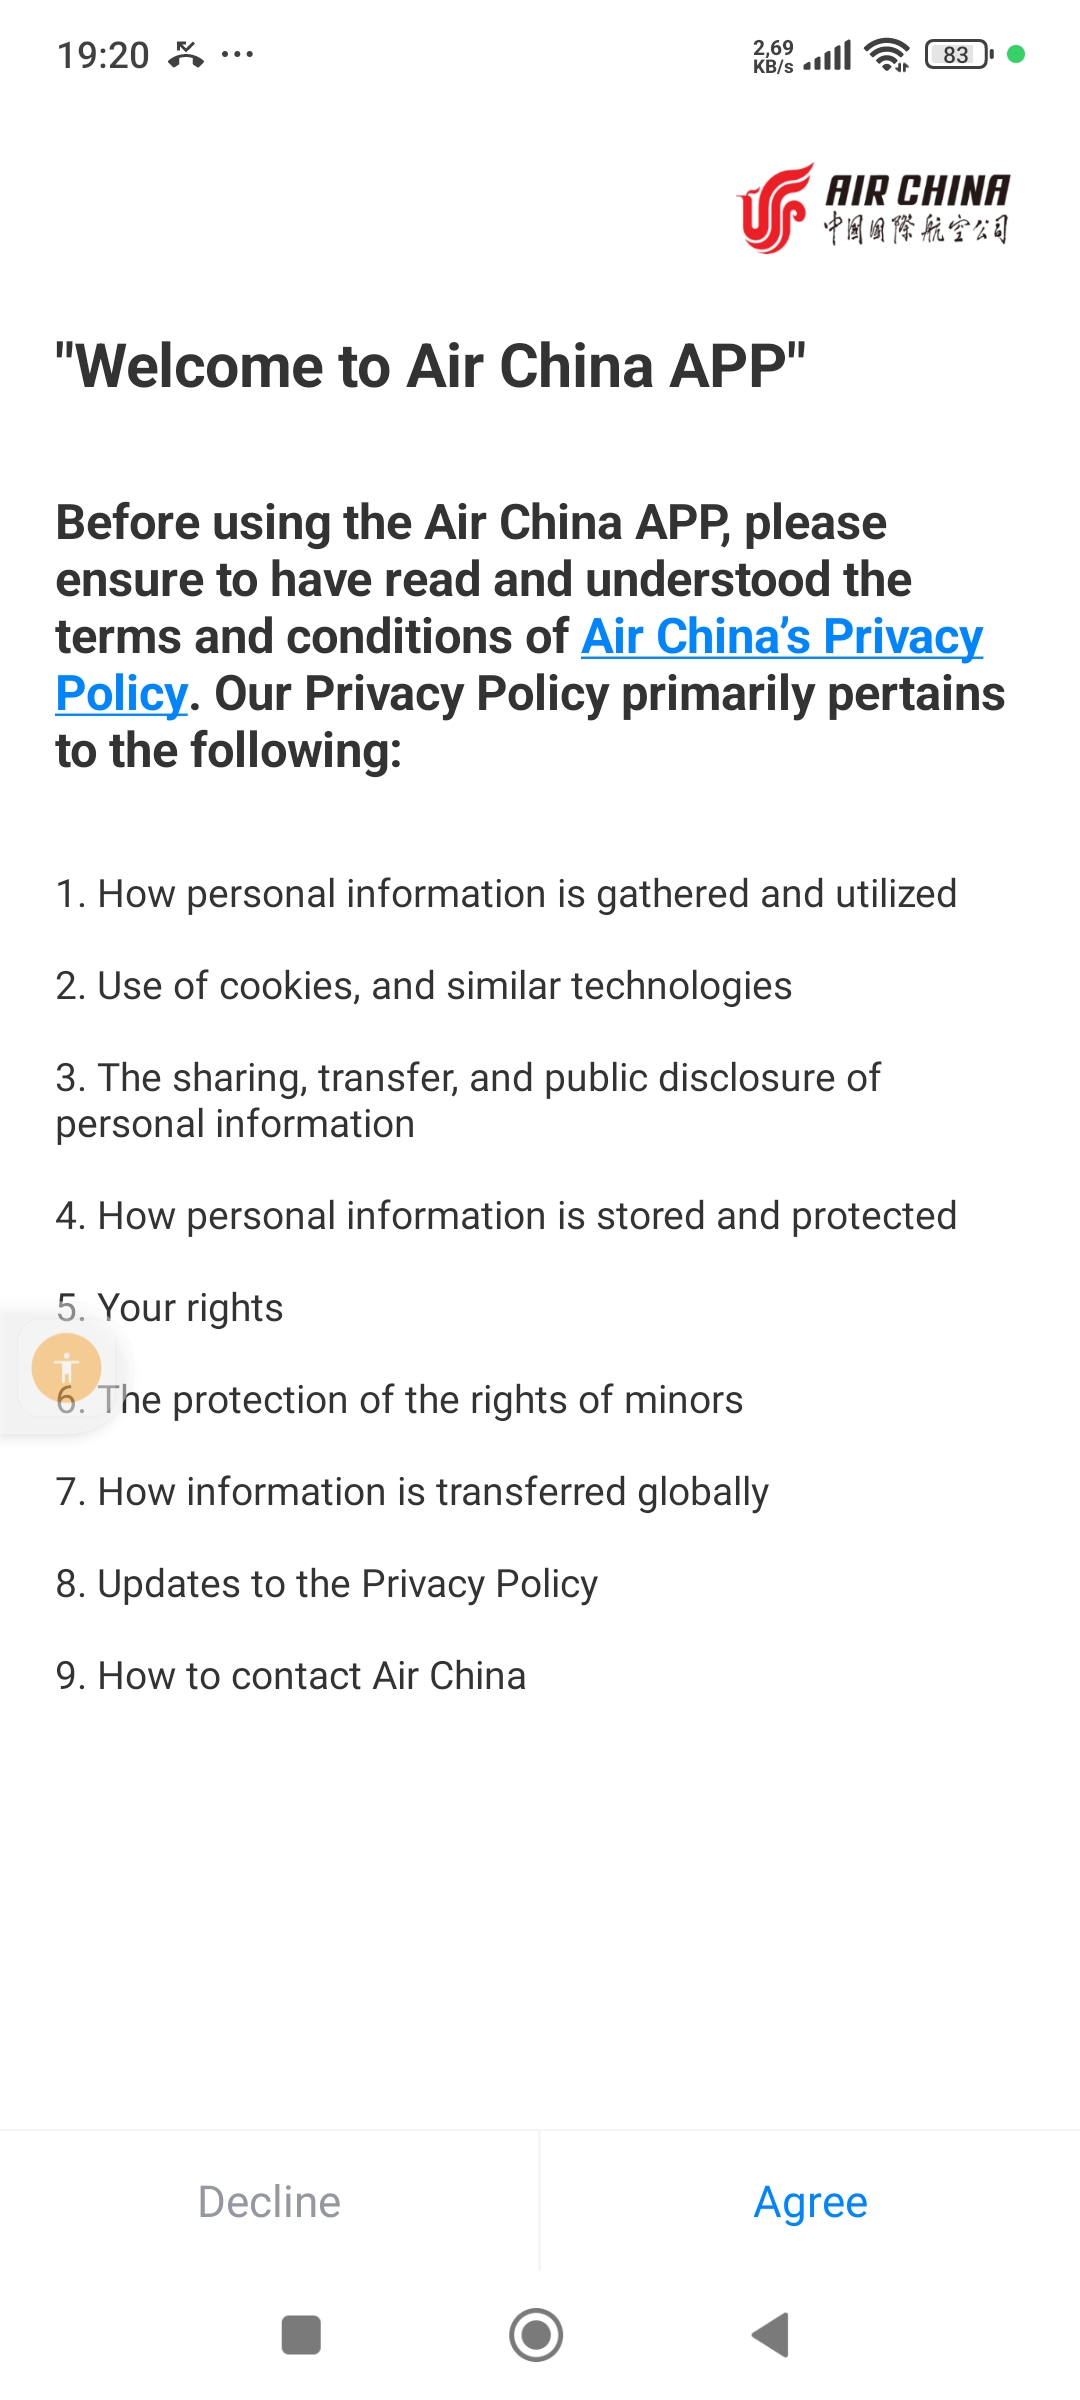Tap the missed call status icon
This screenshot has width=1080, height=2400.
pyautogui.click(x=186, y=54)
